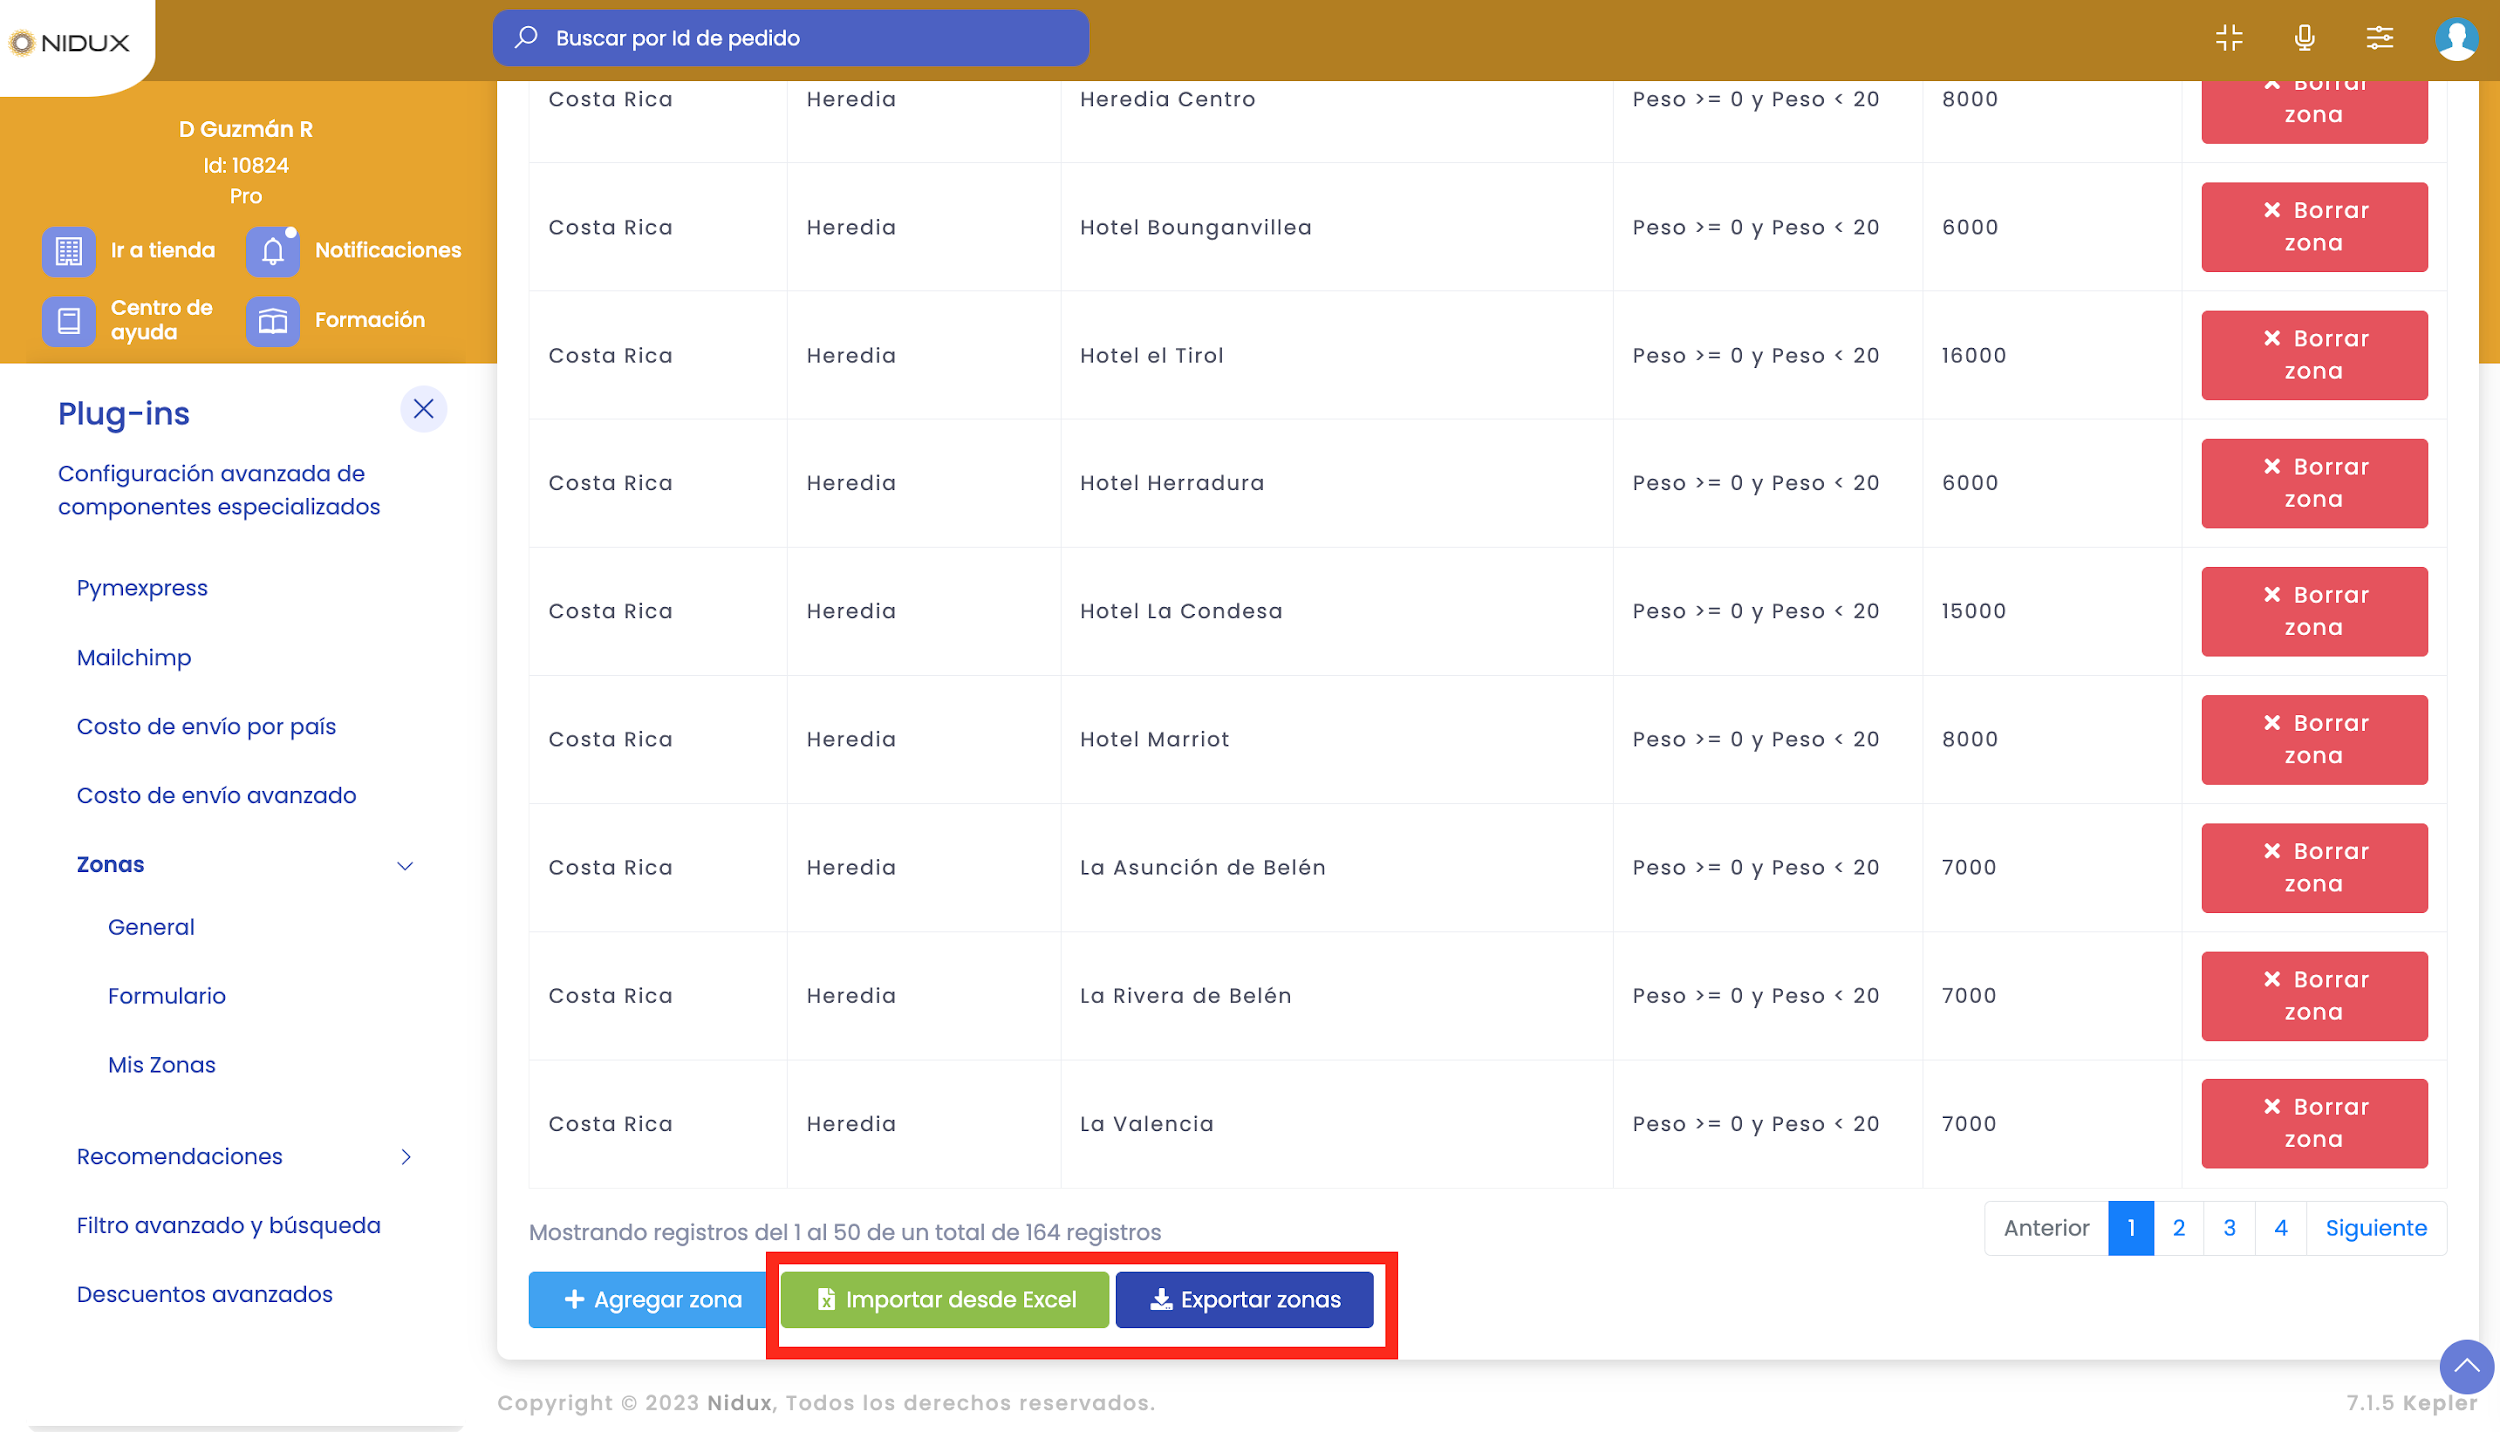Click the Centro de ayuda icon
Screen dimensions: 2500x1432
tap(68, 320)
